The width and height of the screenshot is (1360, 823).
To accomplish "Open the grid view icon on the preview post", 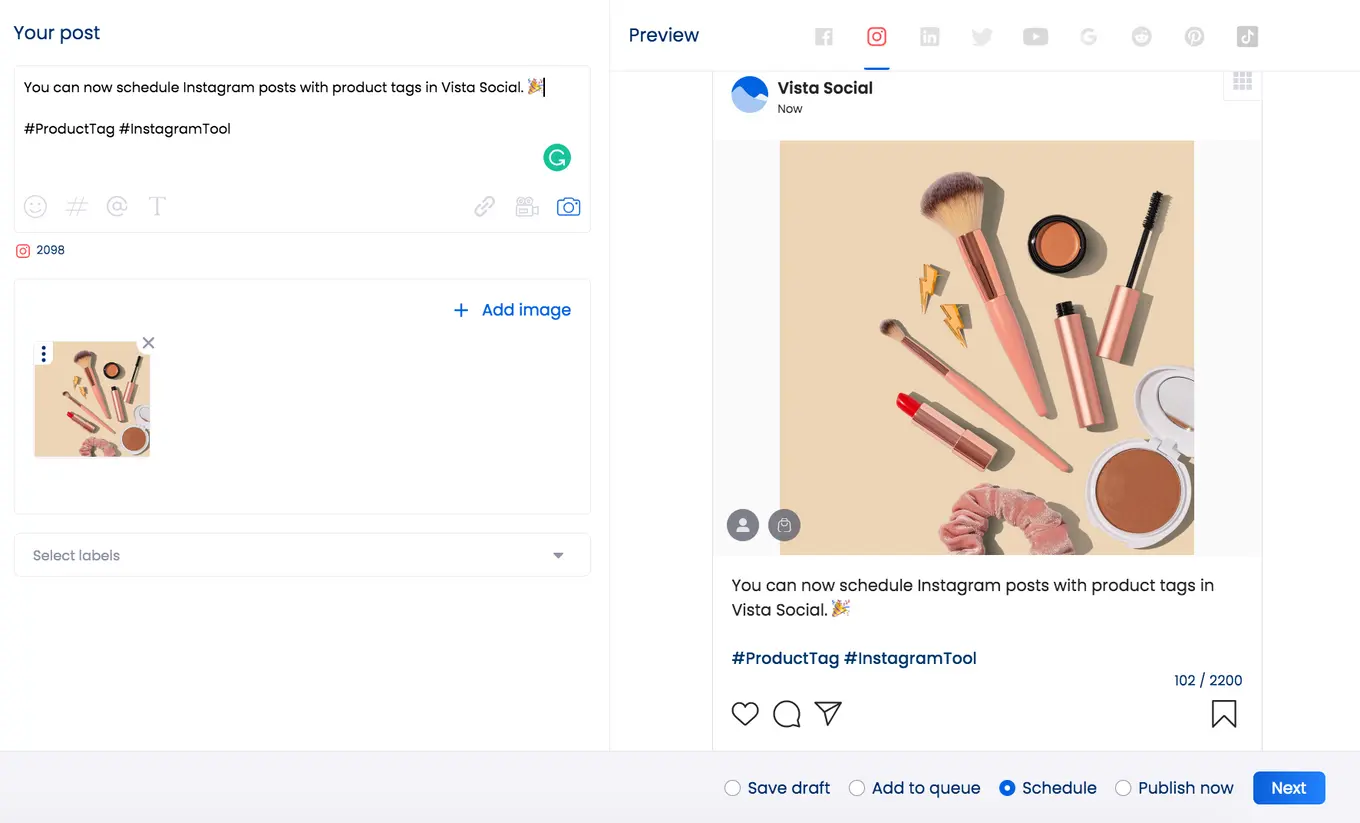I will [1242, 82].
